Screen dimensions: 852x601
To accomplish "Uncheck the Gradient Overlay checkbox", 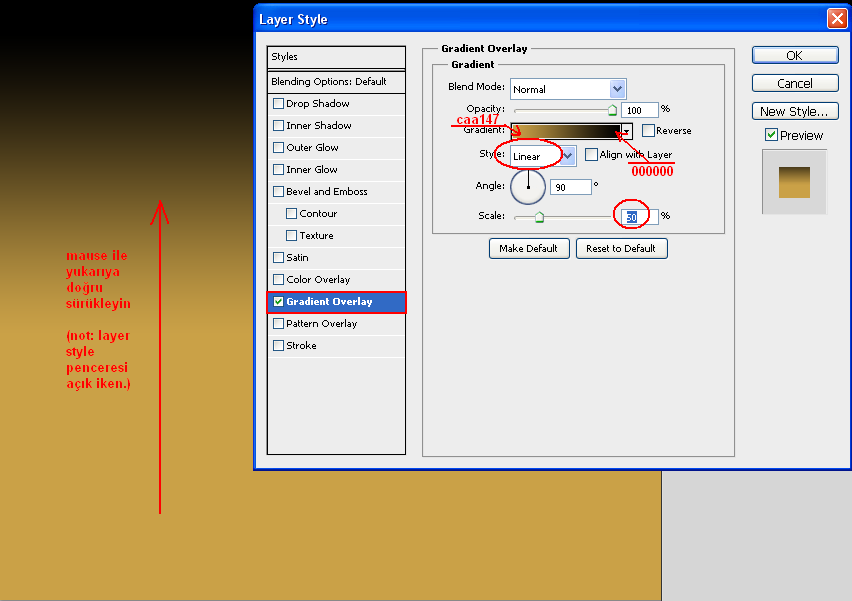I will (278, 302).
